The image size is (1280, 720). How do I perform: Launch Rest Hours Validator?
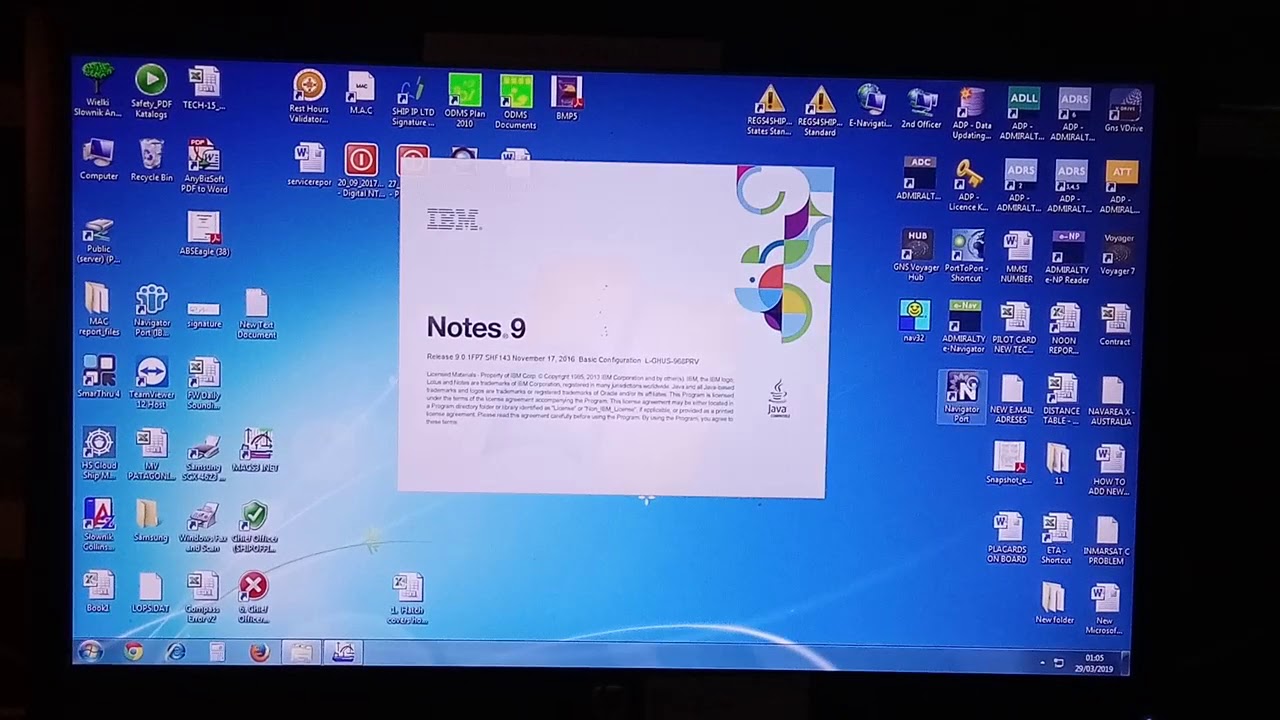(x=309, y=96)
